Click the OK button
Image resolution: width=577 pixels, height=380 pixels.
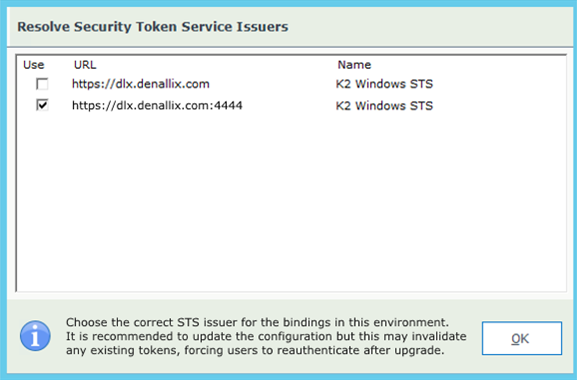(522, 338)
